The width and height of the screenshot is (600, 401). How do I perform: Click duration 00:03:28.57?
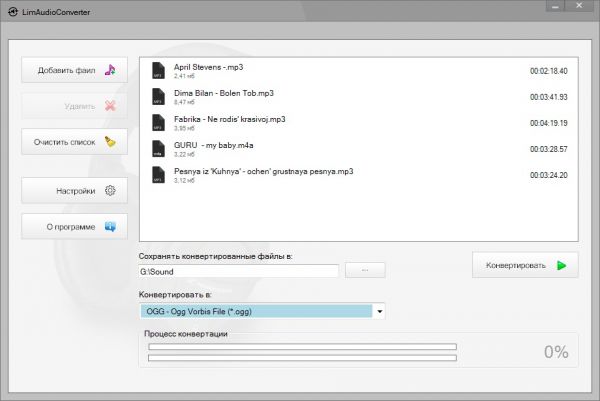tap(549, 149)
